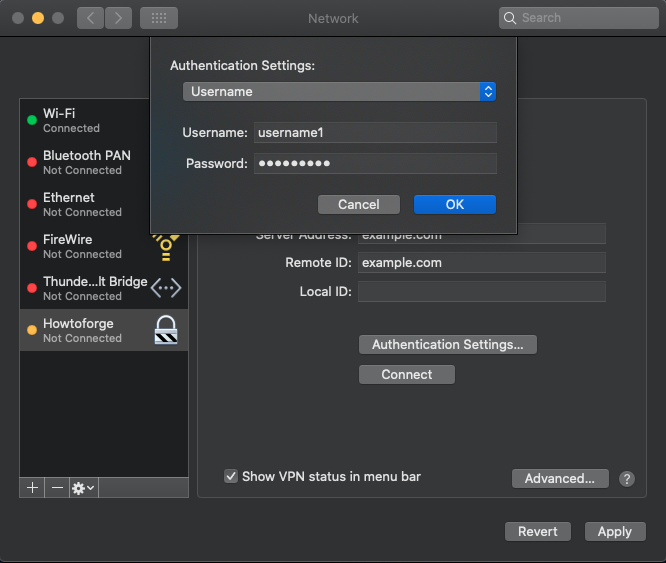The width and height of the screenshot is (666, 563).
Task: Open the gear action menu below services list
Action: 83,488
